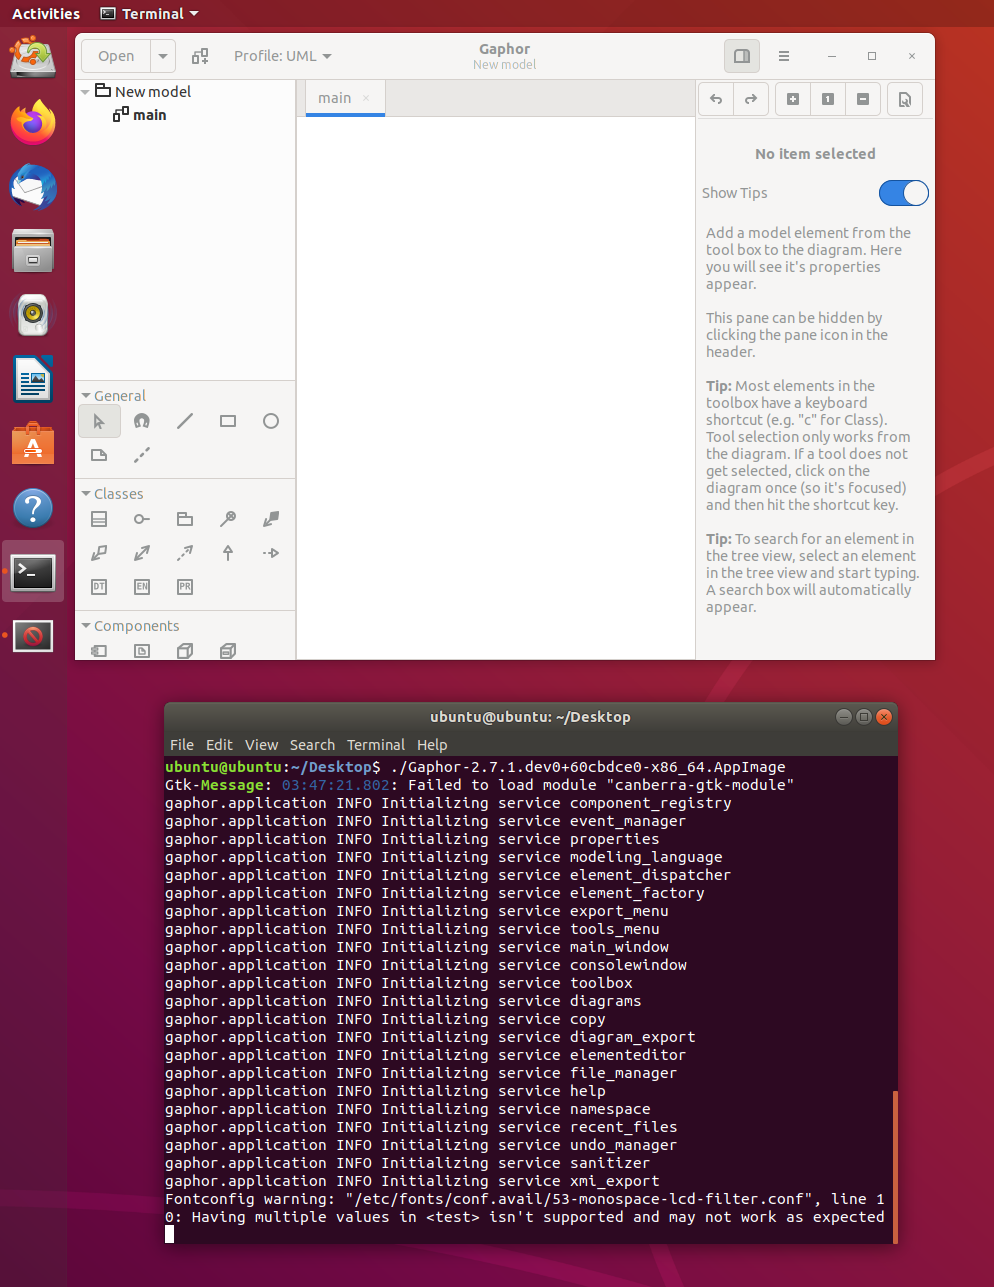Switch to the main diagram tab
The height and width of the screenshot is (1287, 994).
[x=334, y=98]
